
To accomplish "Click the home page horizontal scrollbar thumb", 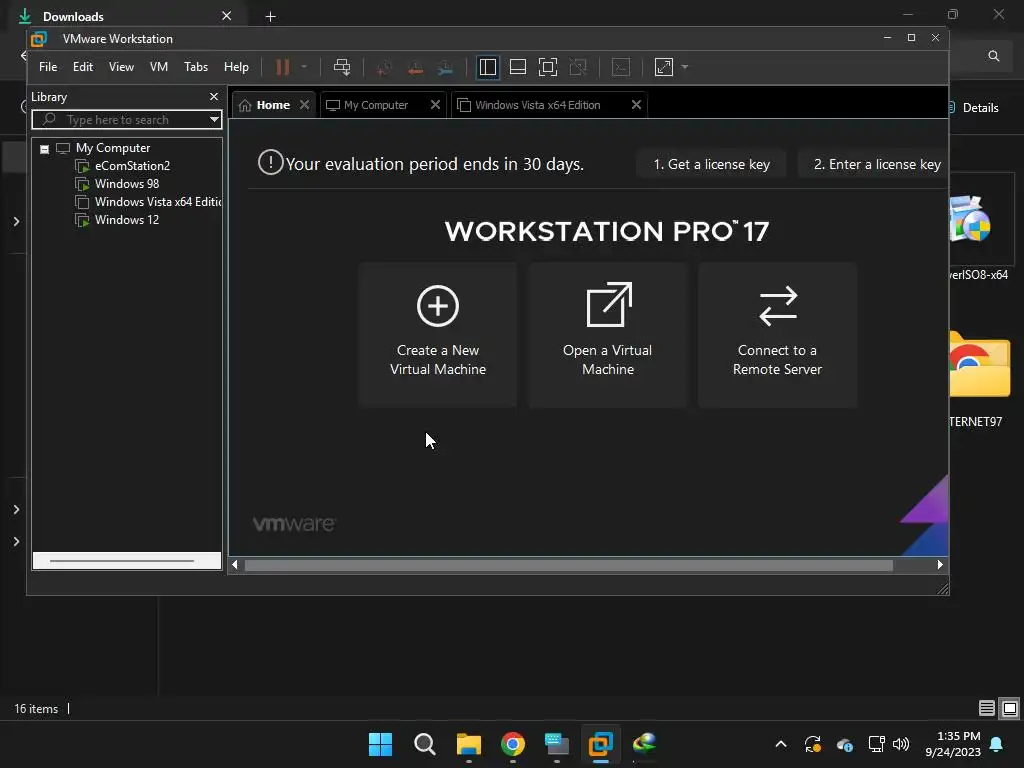I will tap(568, 565).
